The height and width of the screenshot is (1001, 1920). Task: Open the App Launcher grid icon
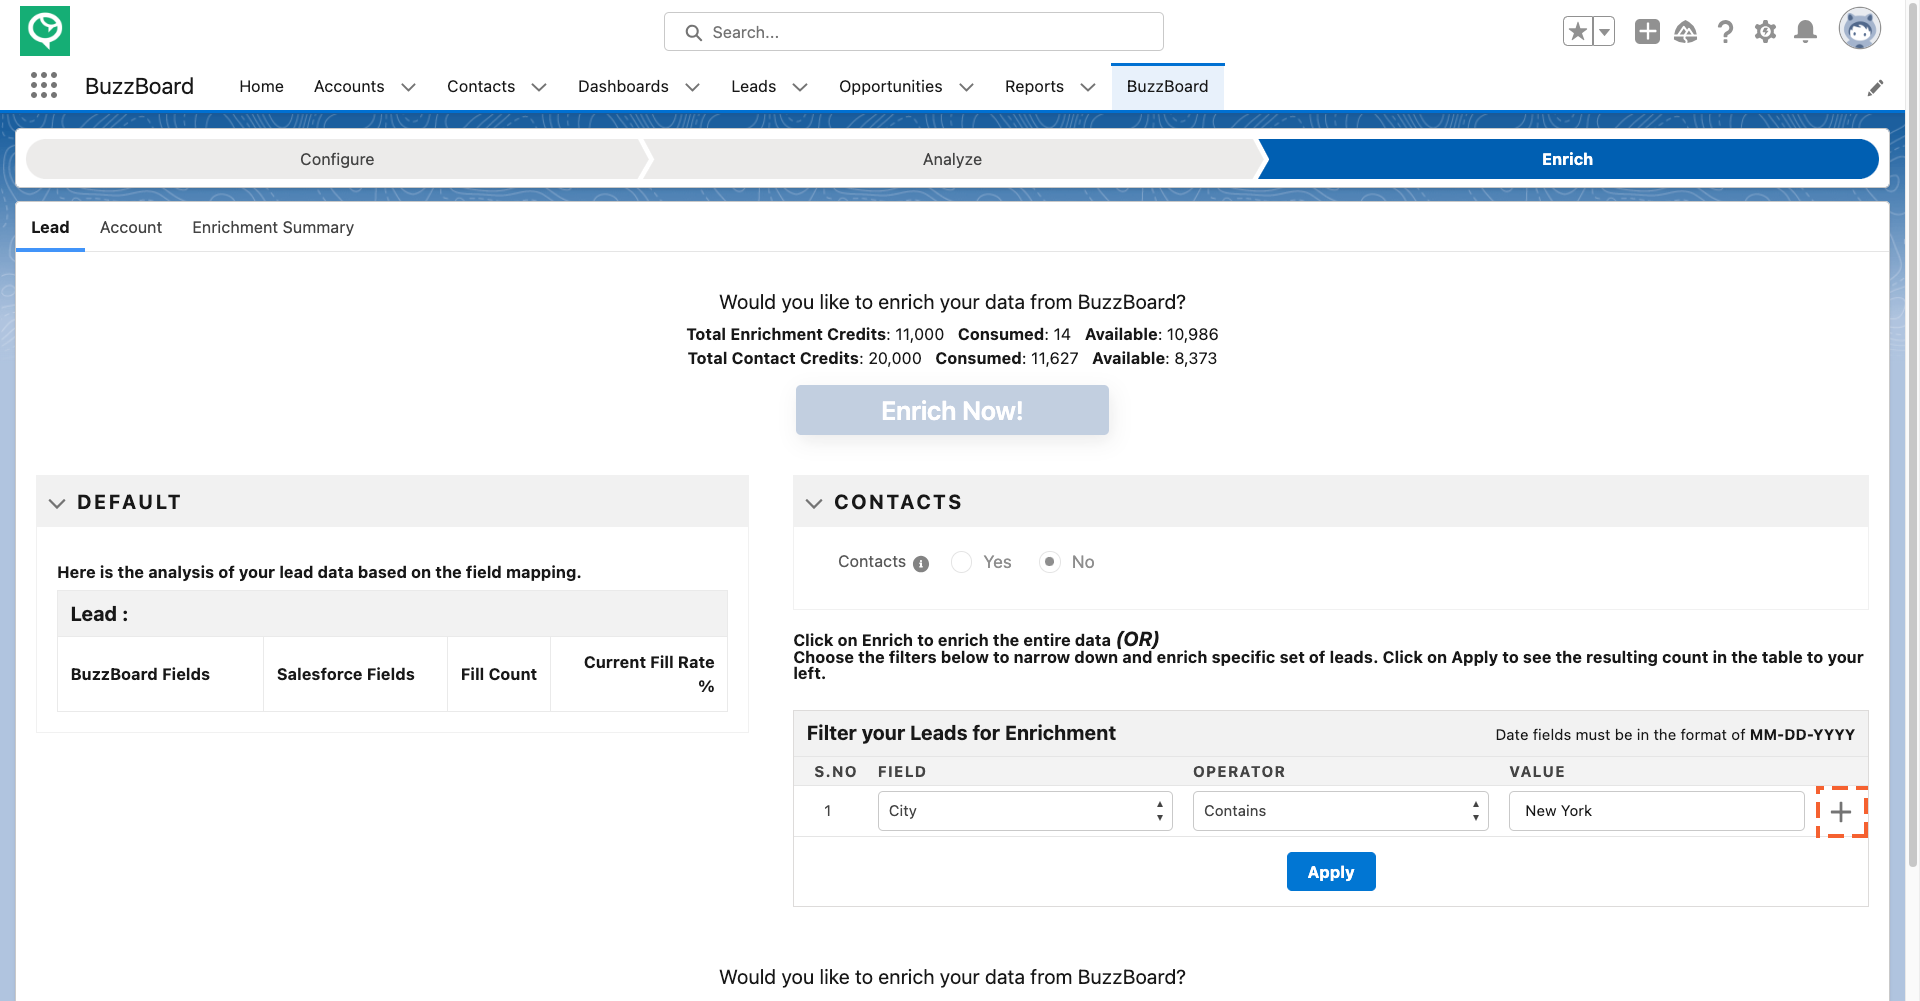(44, 86)
